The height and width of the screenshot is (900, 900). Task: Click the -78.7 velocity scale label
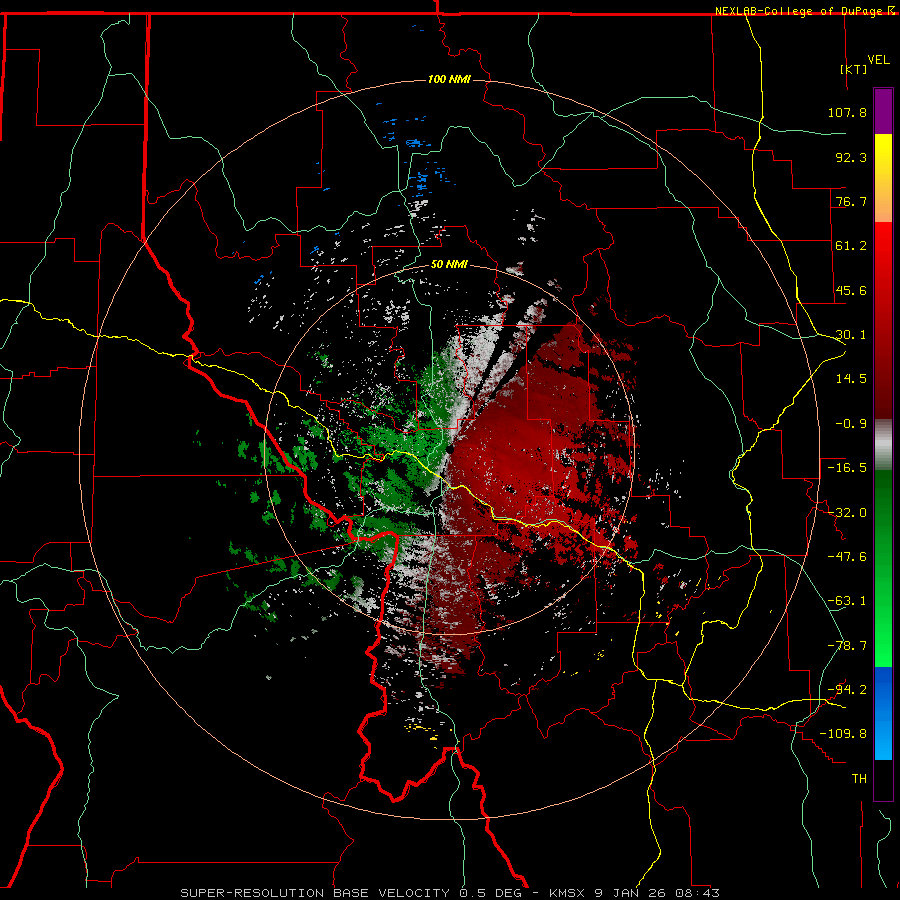coord(847,646)
